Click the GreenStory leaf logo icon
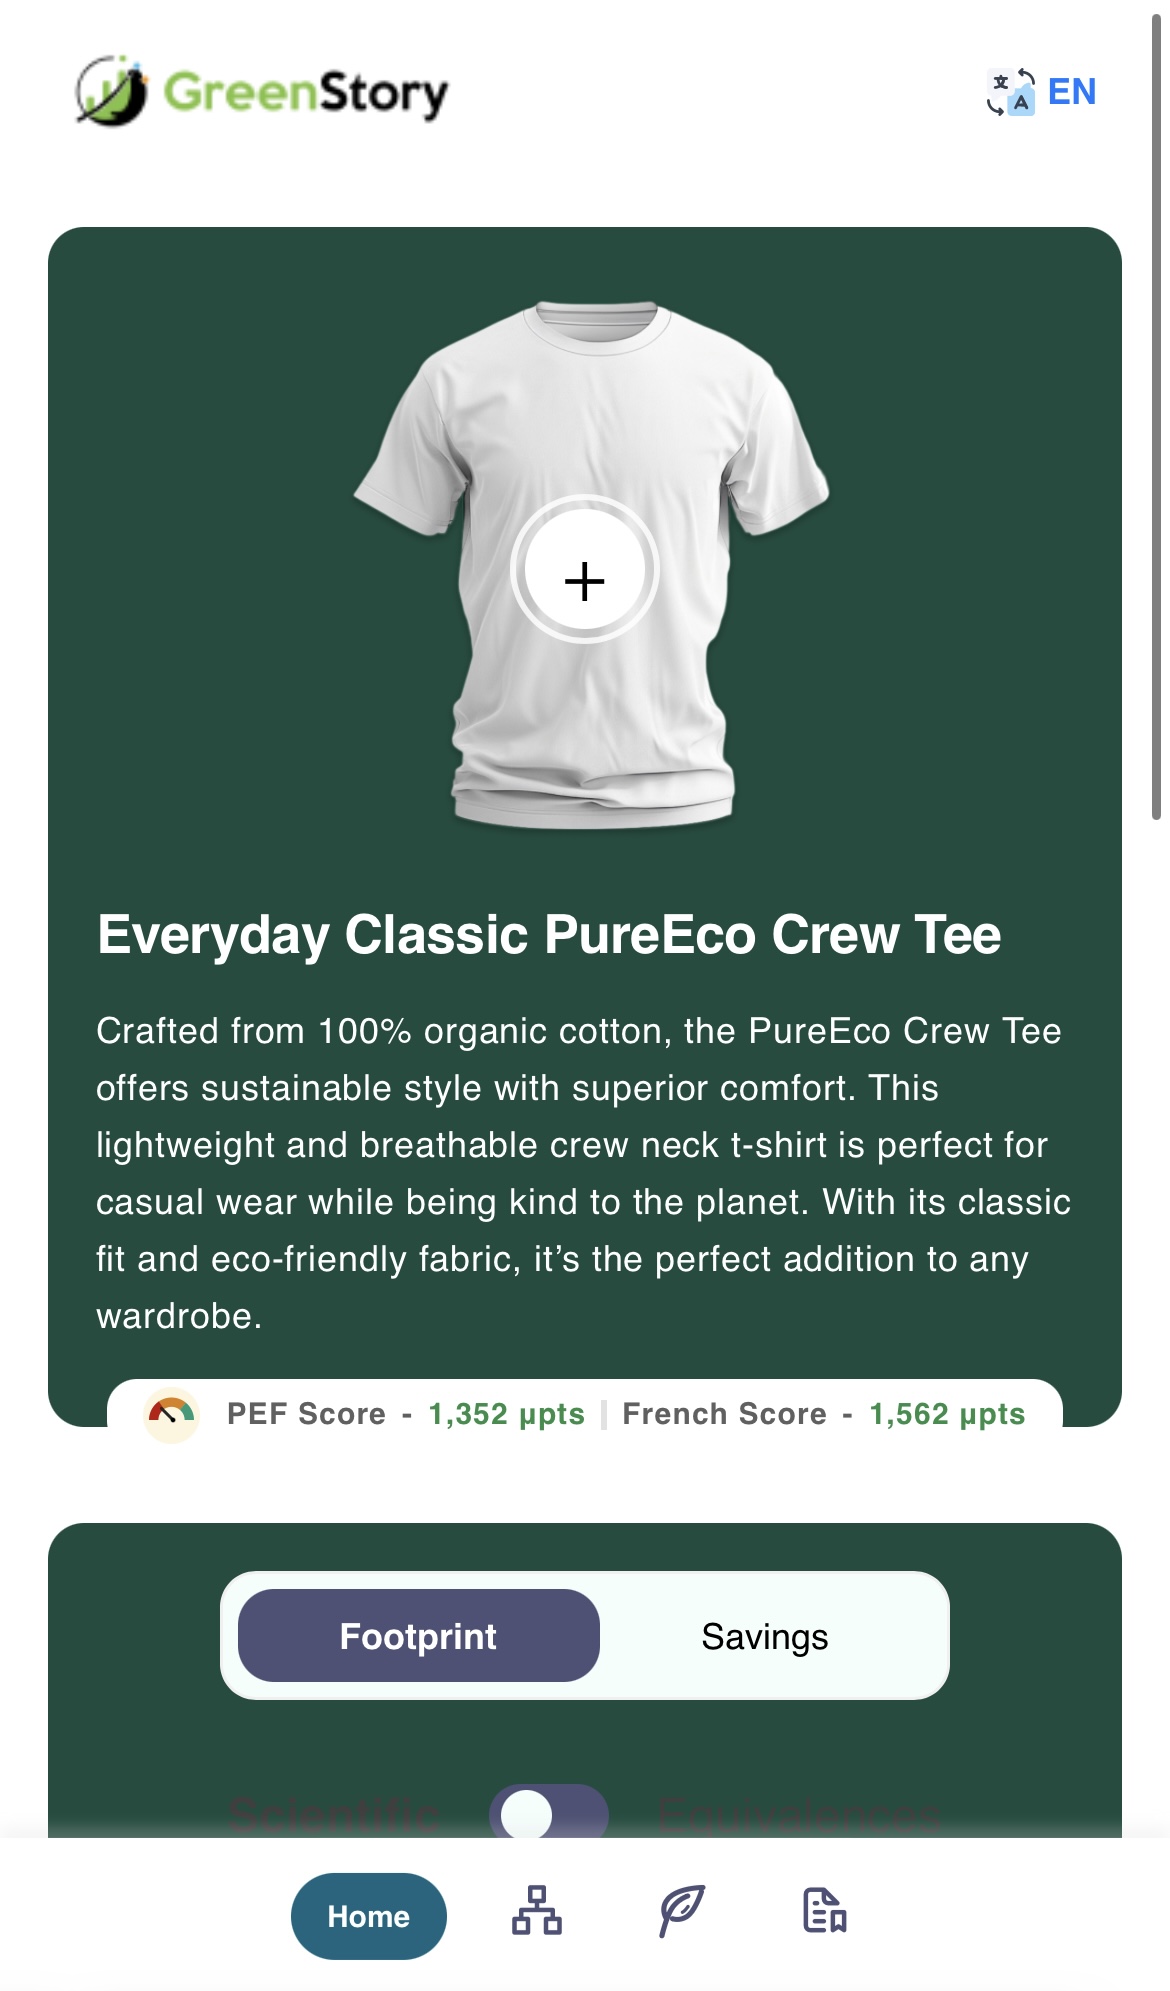Viewport: 1170px width, 1991px height. (x=112, y=91)
